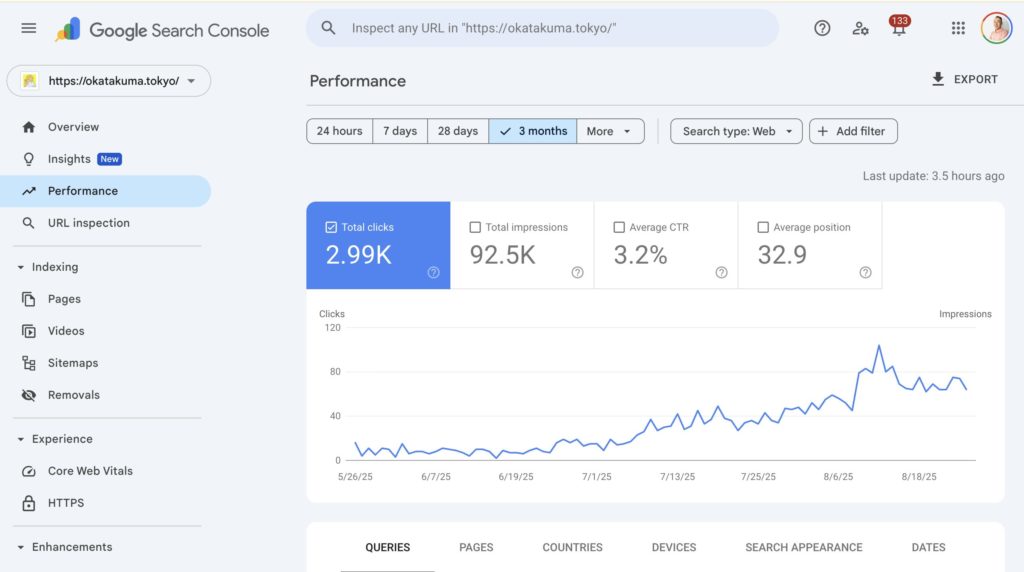Click the 32.9 average position value
The image size is (1024, 572).
[x=782, y=255]
